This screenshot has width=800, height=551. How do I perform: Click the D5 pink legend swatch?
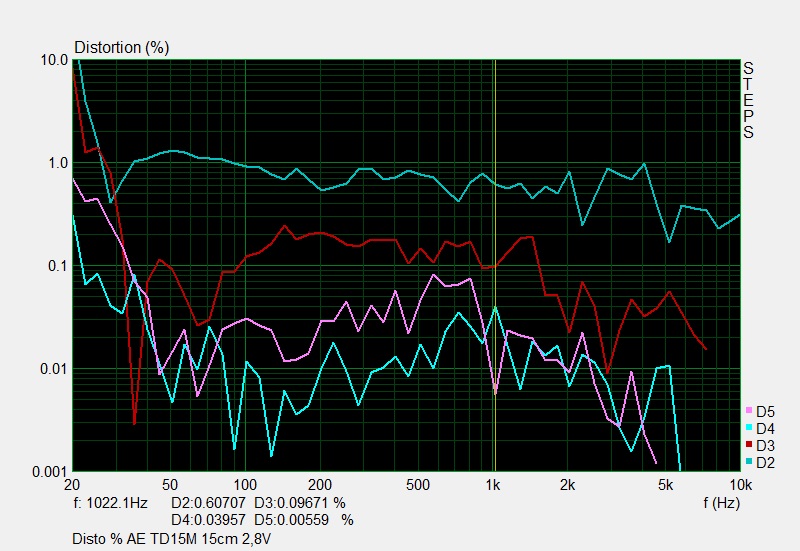pyautogui.click(x=748, y=411)
